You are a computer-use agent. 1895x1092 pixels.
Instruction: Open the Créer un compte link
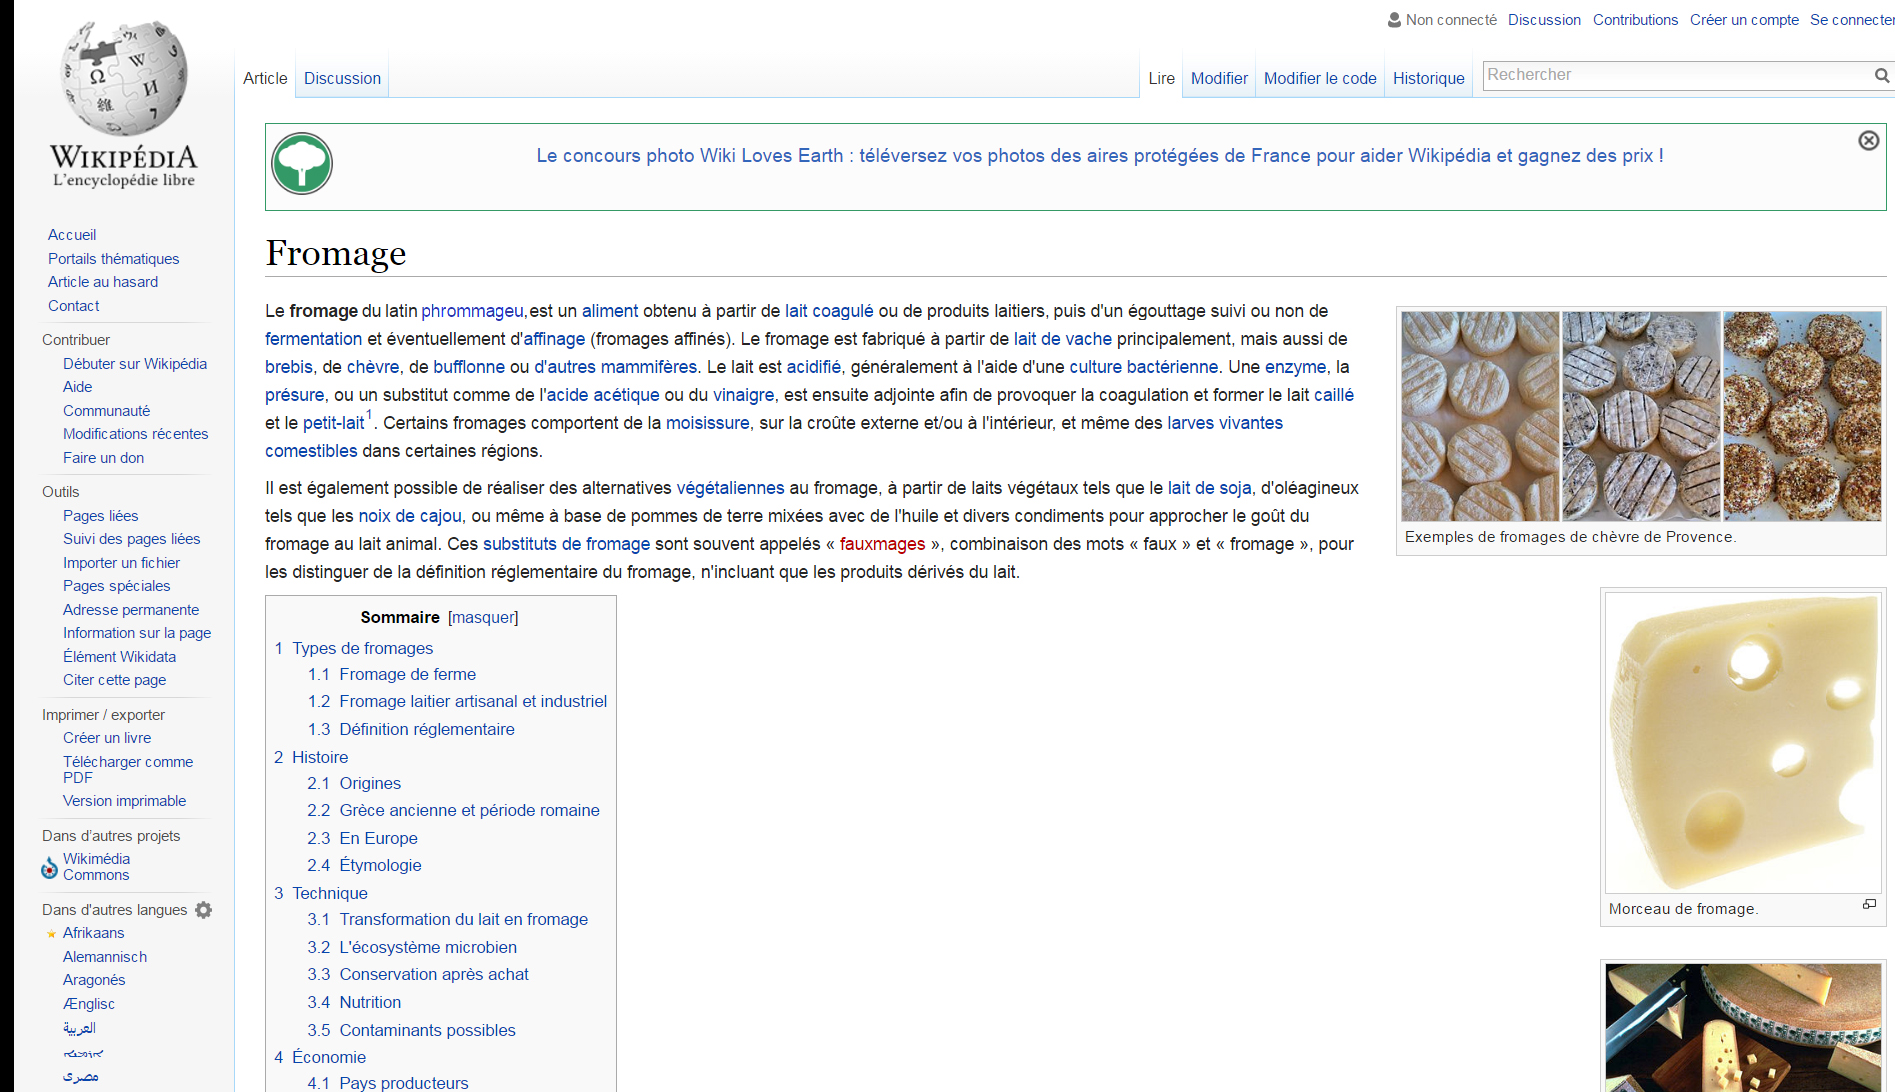(x=1743, y=20)
